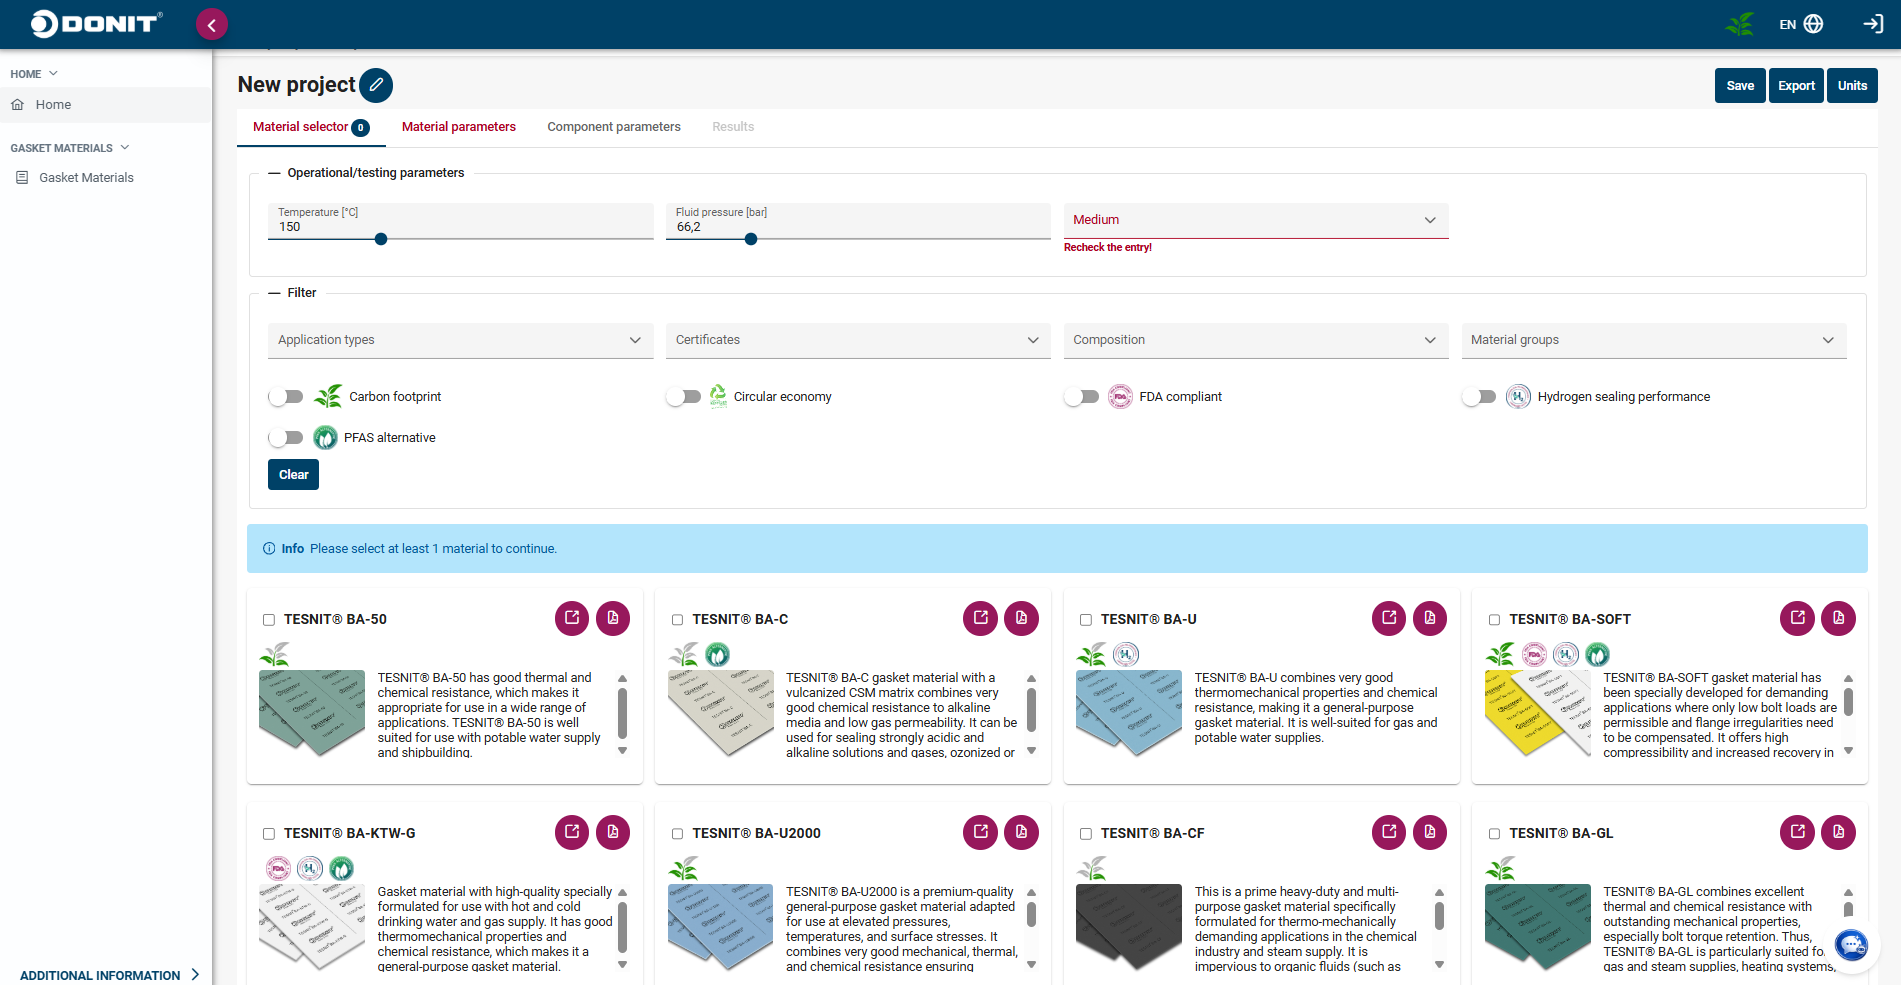Tick the TESNIT BA-U checkbox
This screenshot has width=1901, height=985.
click(1086, 620)
